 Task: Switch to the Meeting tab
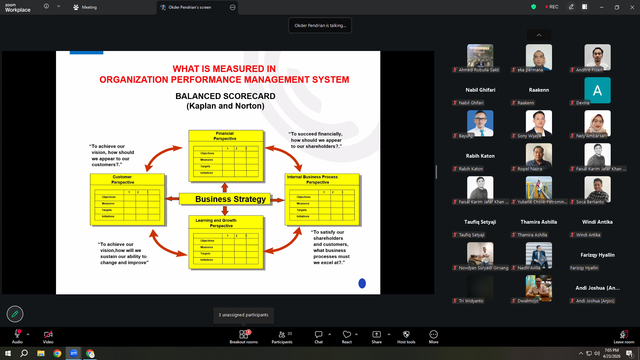tap(85, 7)
